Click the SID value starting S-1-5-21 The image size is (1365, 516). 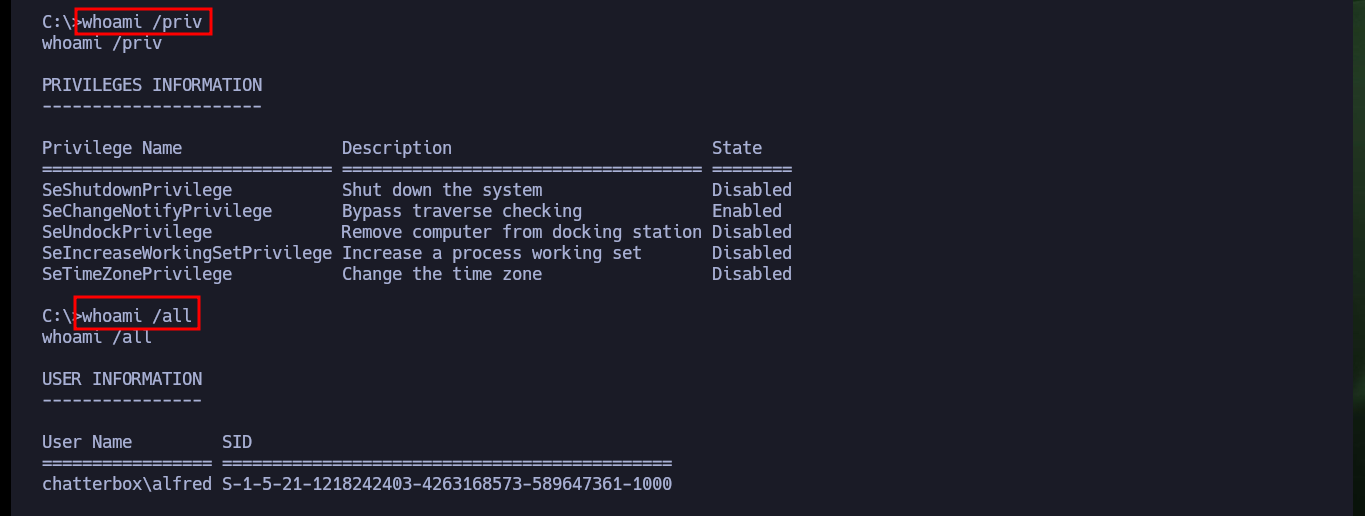[x=447, y=484]
